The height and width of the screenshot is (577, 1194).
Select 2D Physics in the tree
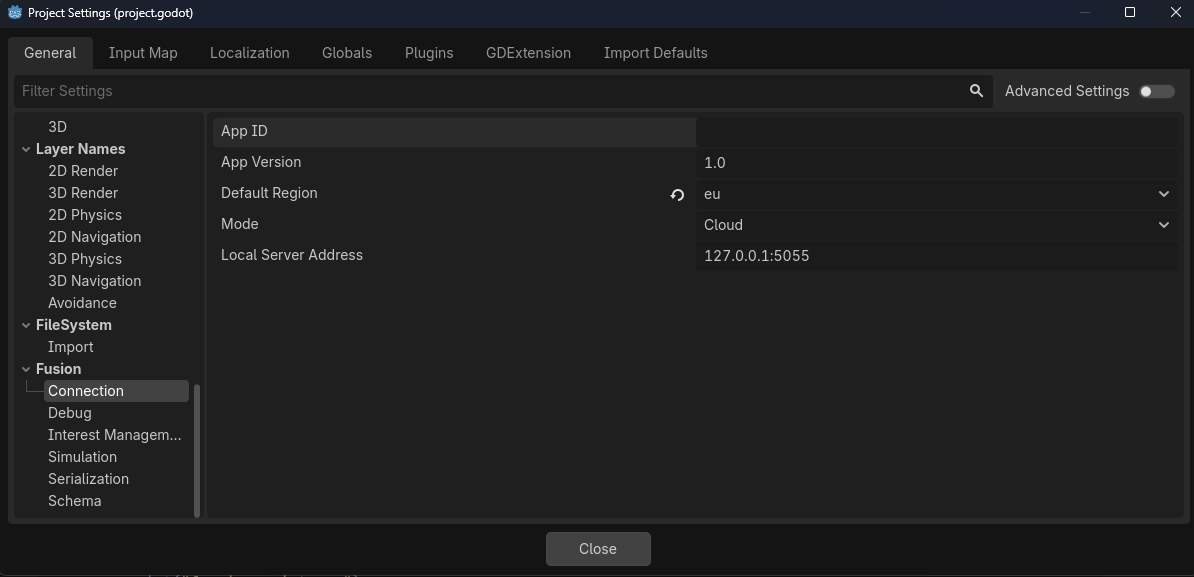pyautogui.click(x=85, y=215)
